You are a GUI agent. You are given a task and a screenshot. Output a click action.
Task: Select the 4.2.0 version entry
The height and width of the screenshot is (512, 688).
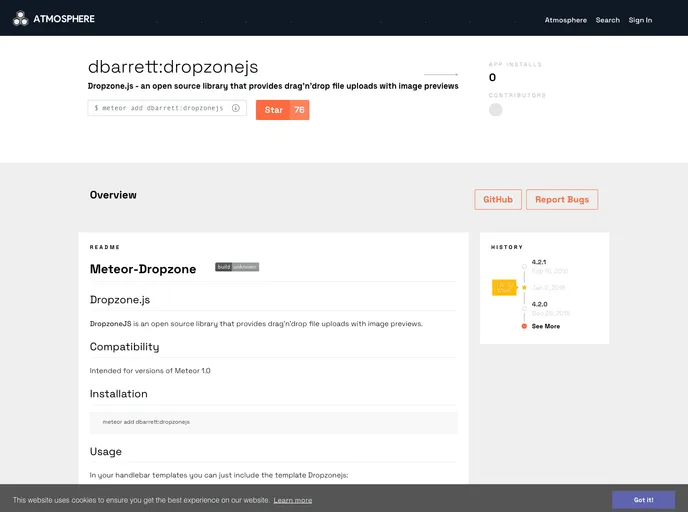click(539, 304)
